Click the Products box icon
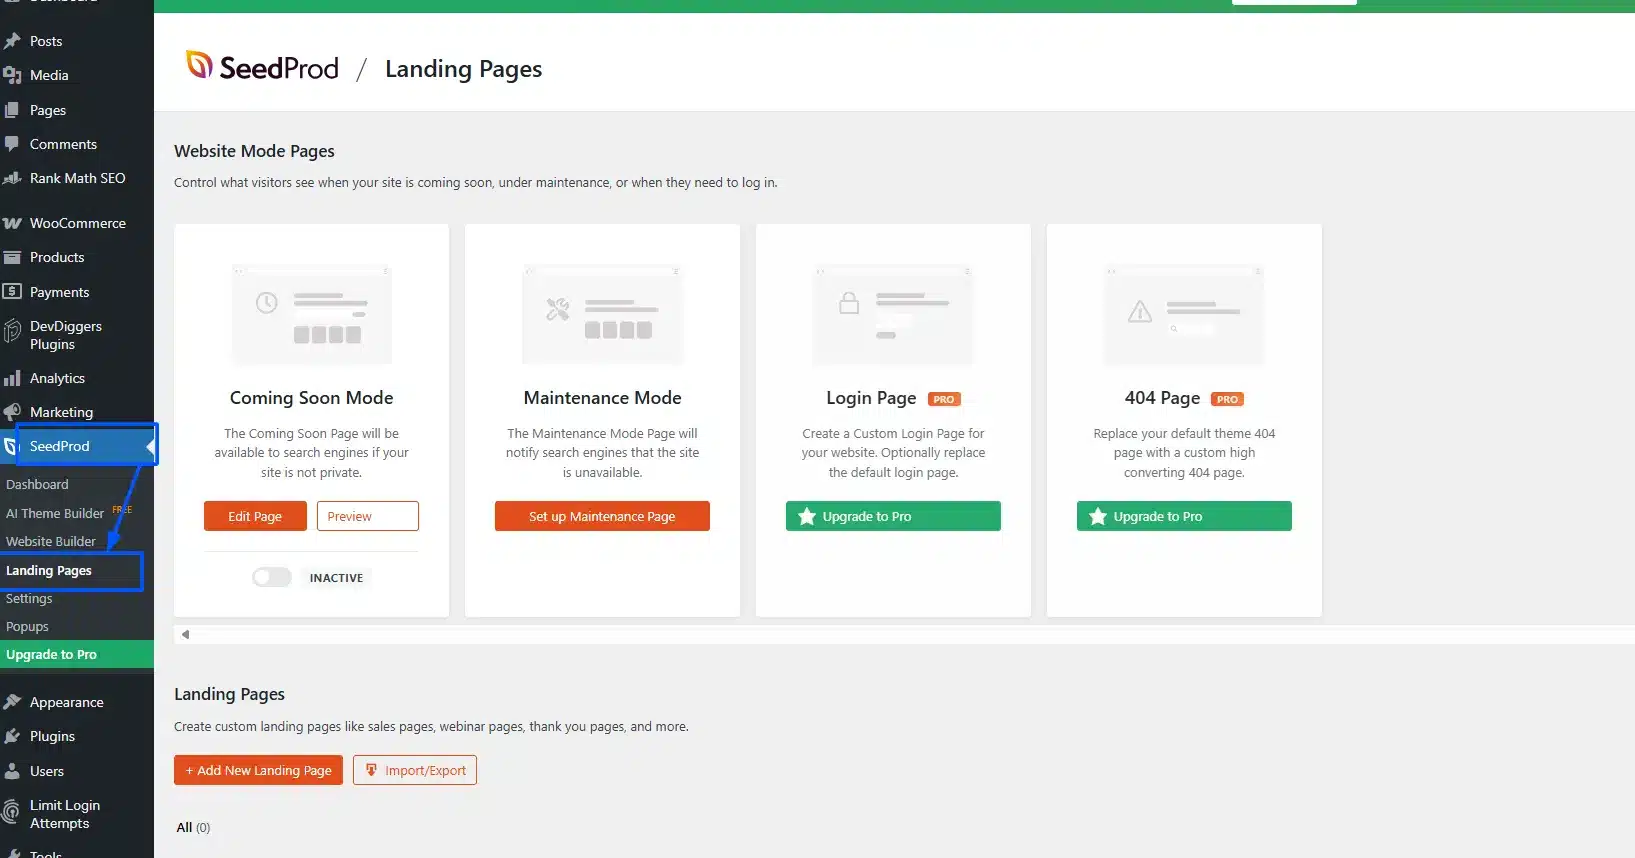Image resolution: width=1635 pixels, height=858 pixels. 12,257
